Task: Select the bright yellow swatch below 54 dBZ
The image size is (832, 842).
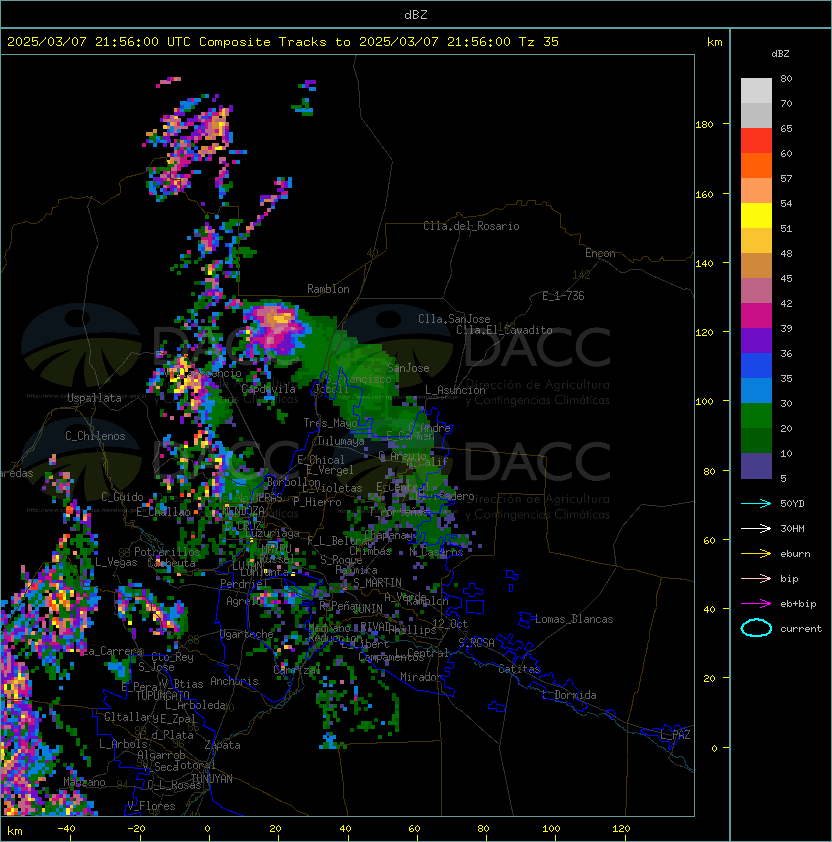Action: (x=756, y=215)
